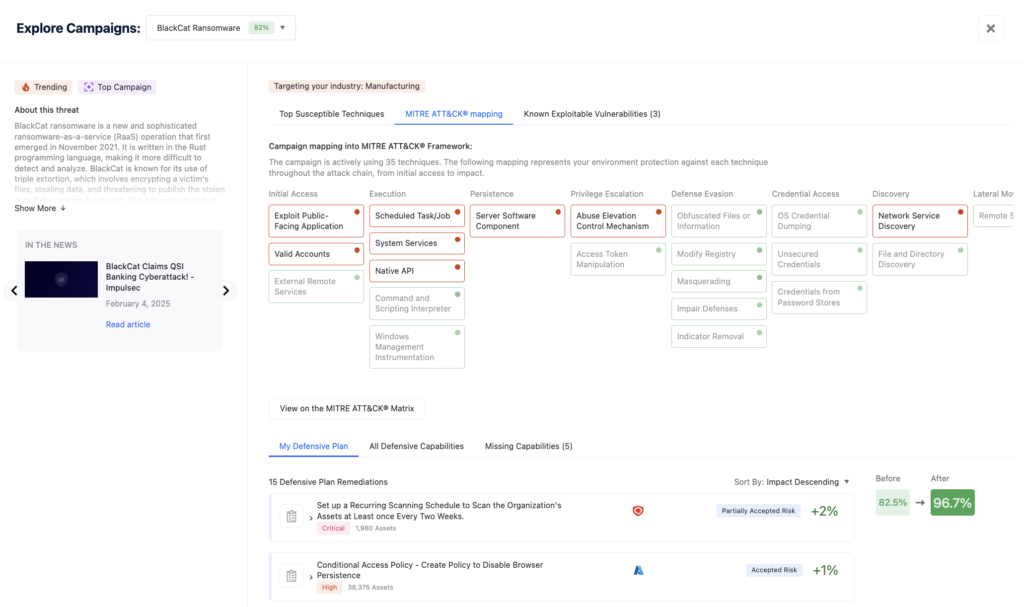The height and width of the screenshot is (607, 1024).
Task: Click the High severity tag
Action: pos(329,587)
